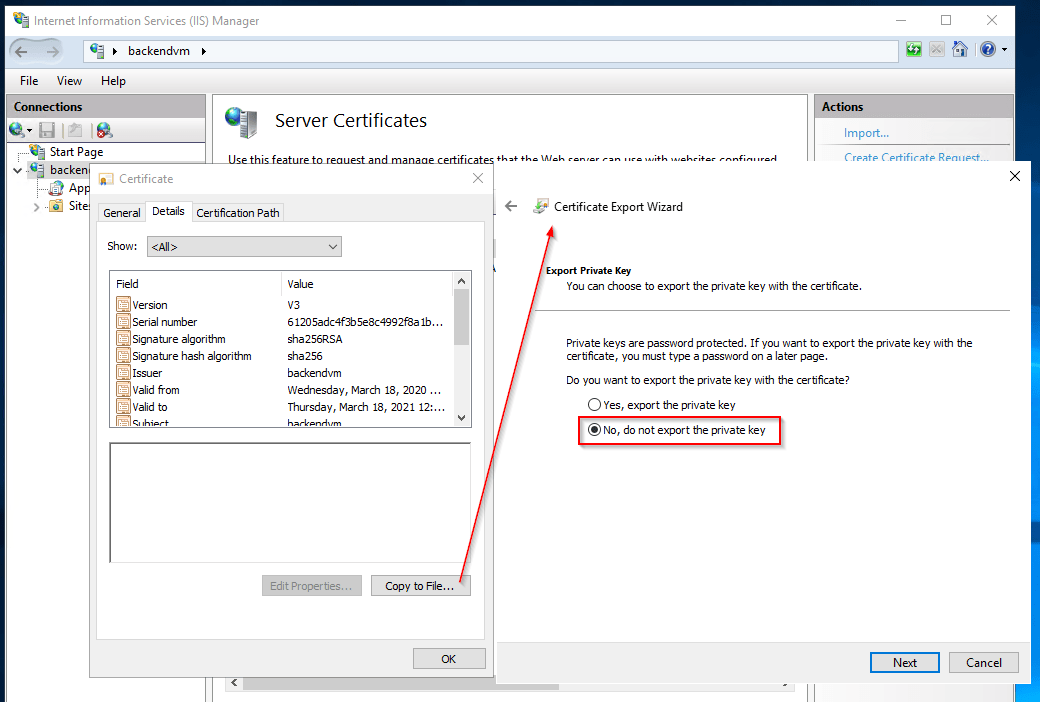1040x702 pixels.
Task: Open the Help question mark icon
Action: pos(988,50)
